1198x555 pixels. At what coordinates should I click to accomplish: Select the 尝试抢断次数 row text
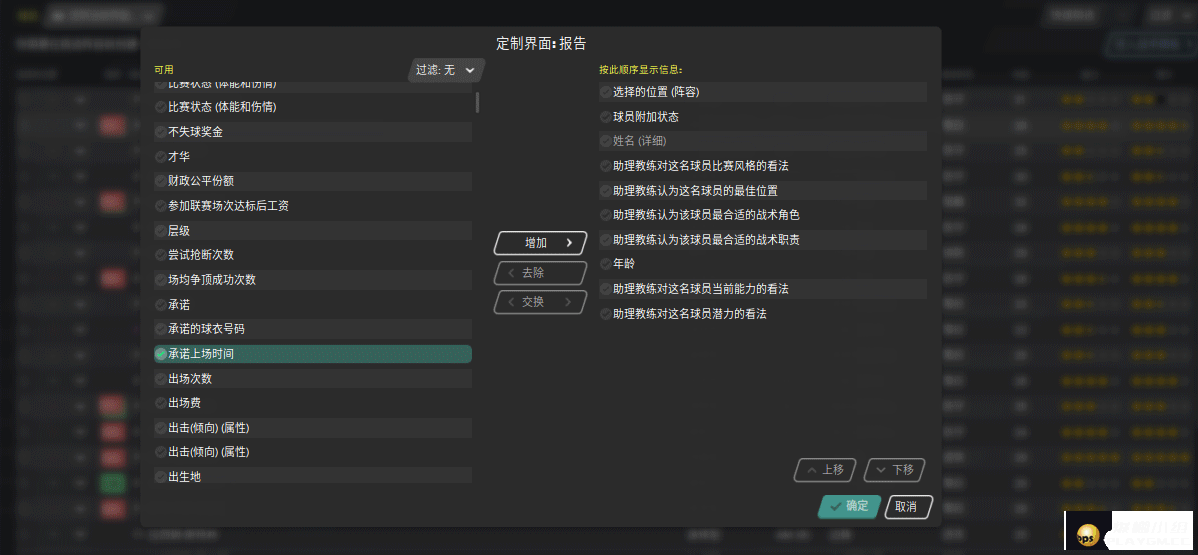point(201,255)
